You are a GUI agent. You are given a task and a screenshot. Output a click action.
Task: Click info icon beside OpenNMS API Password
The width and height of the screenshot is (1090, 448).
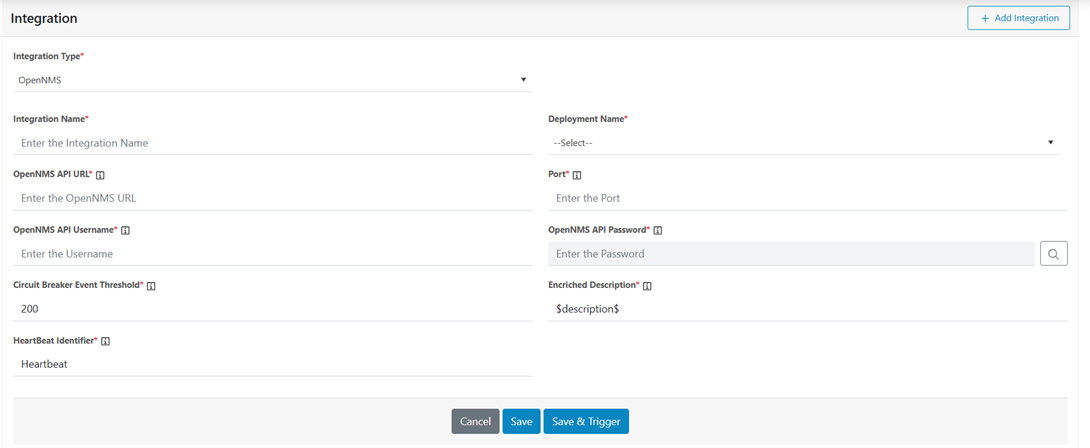657,230
